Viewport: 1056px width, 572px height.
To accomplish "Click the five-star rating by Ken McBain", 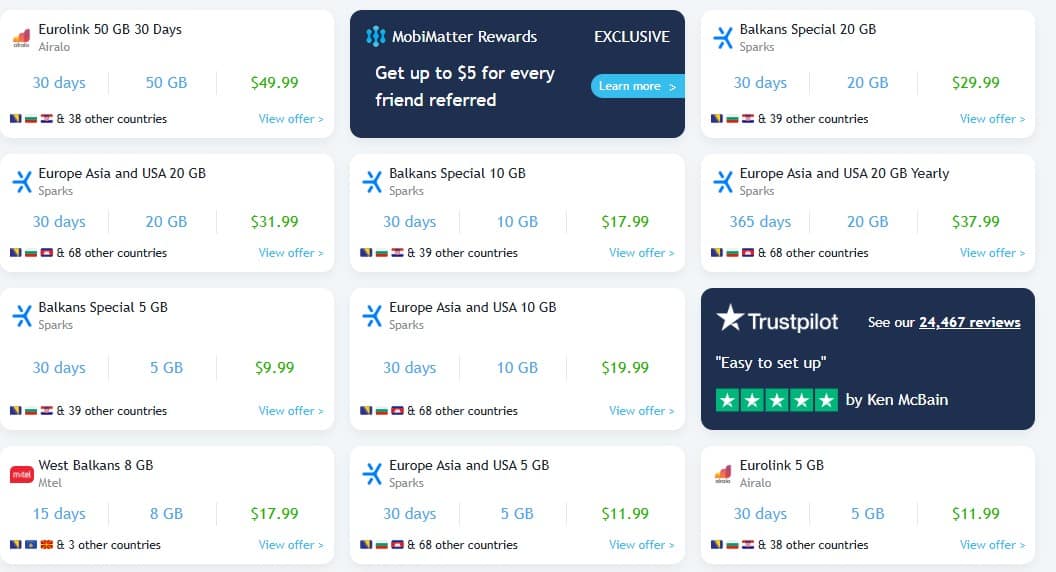I will [777, 401].
